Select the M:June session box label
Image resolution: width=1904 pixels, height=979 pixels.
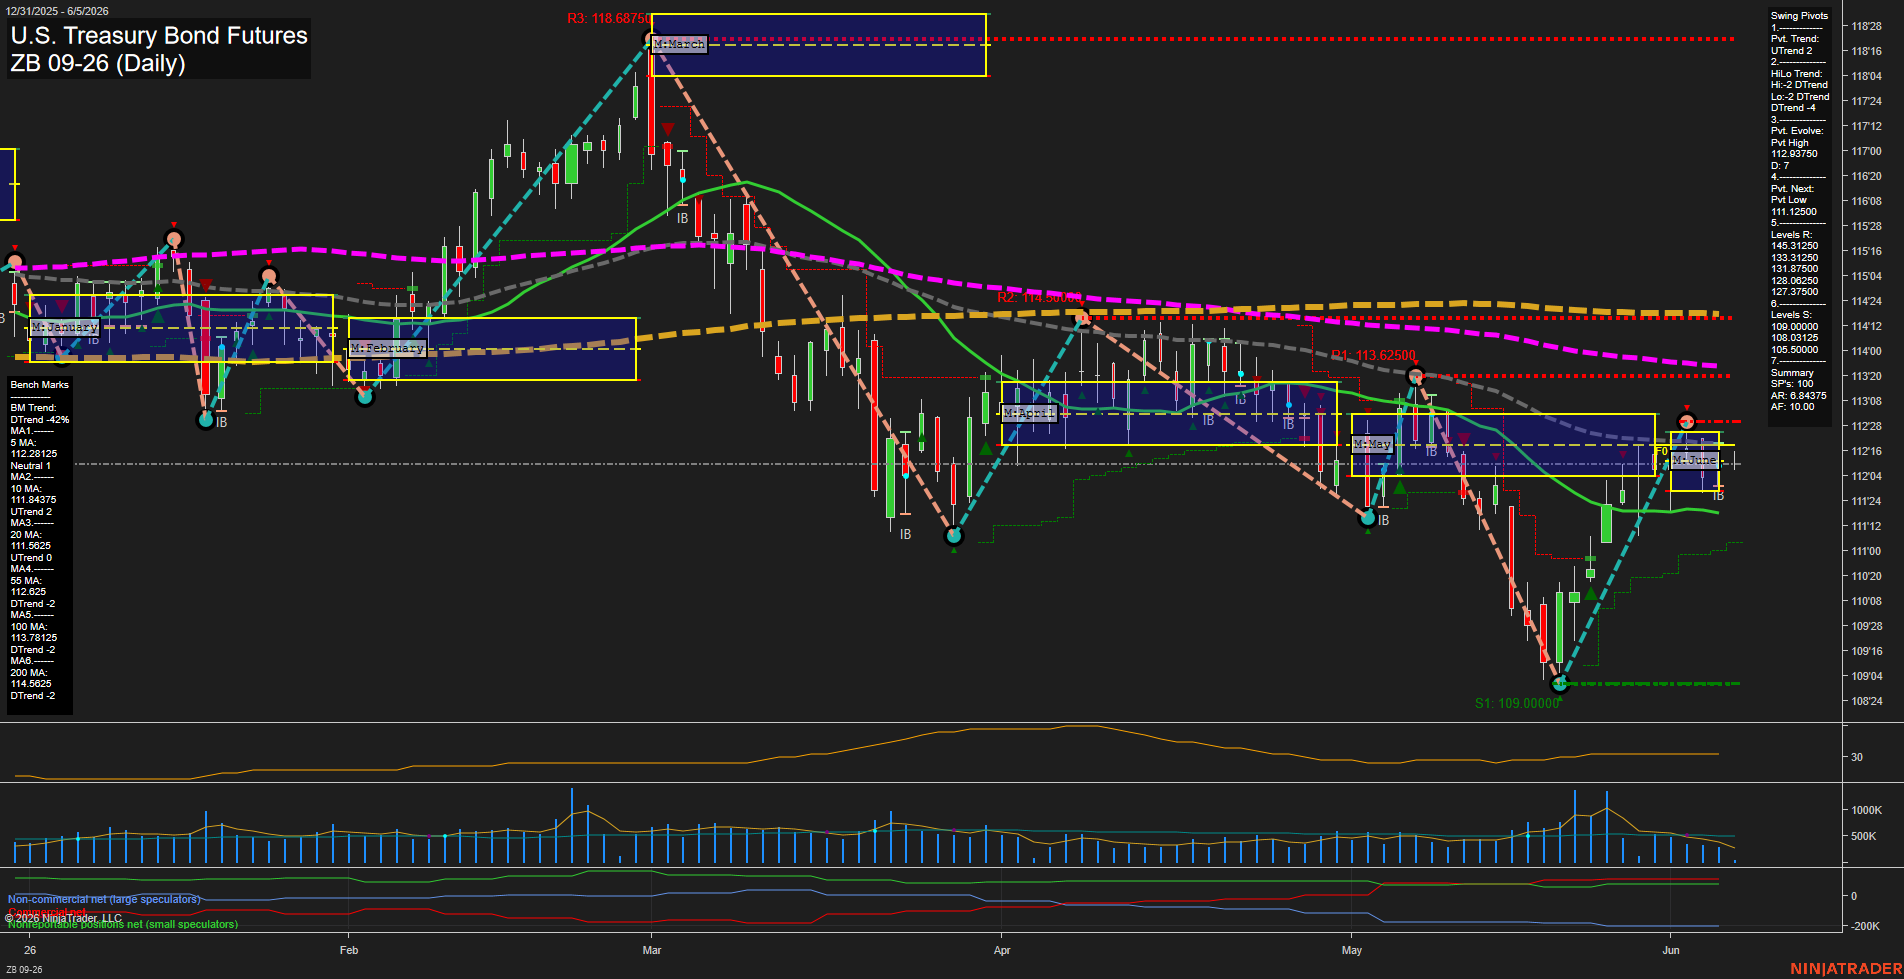pos(1695,460)
